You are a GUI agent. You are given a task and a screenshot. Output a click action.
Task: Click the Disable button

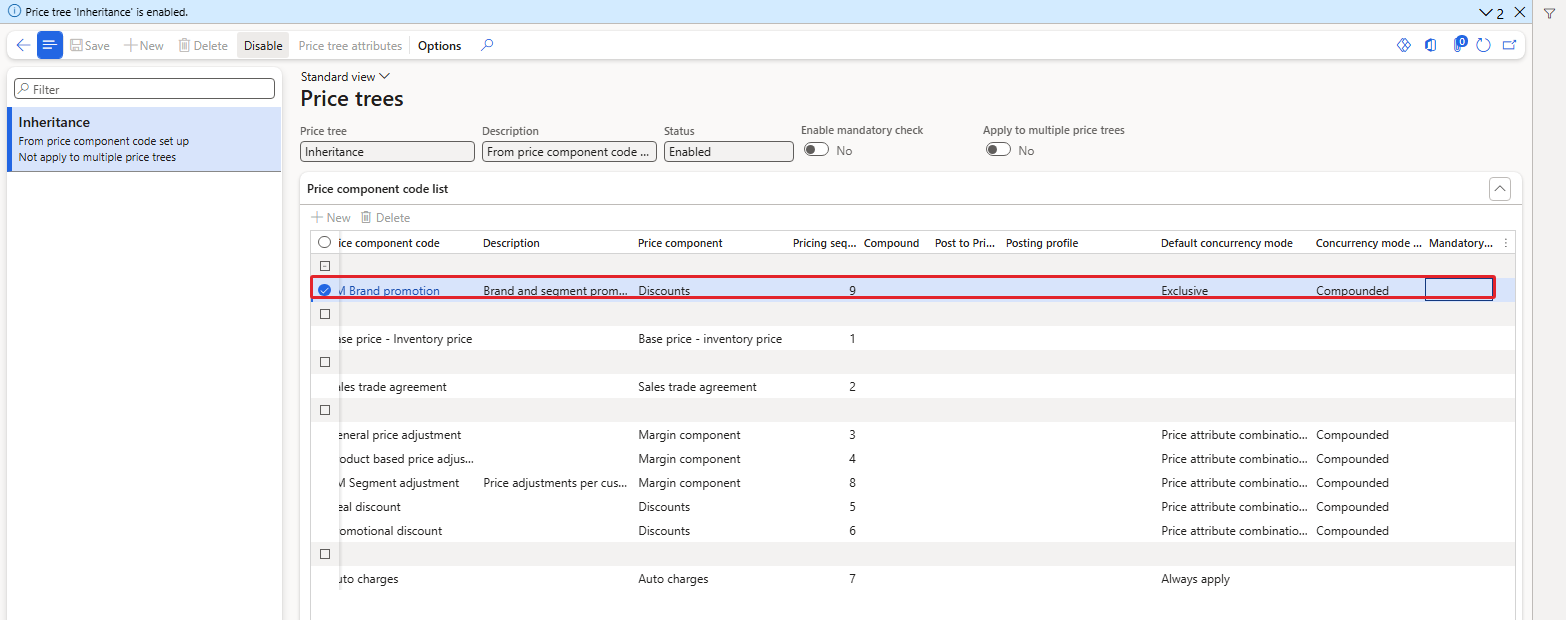(x=263, y=46)
